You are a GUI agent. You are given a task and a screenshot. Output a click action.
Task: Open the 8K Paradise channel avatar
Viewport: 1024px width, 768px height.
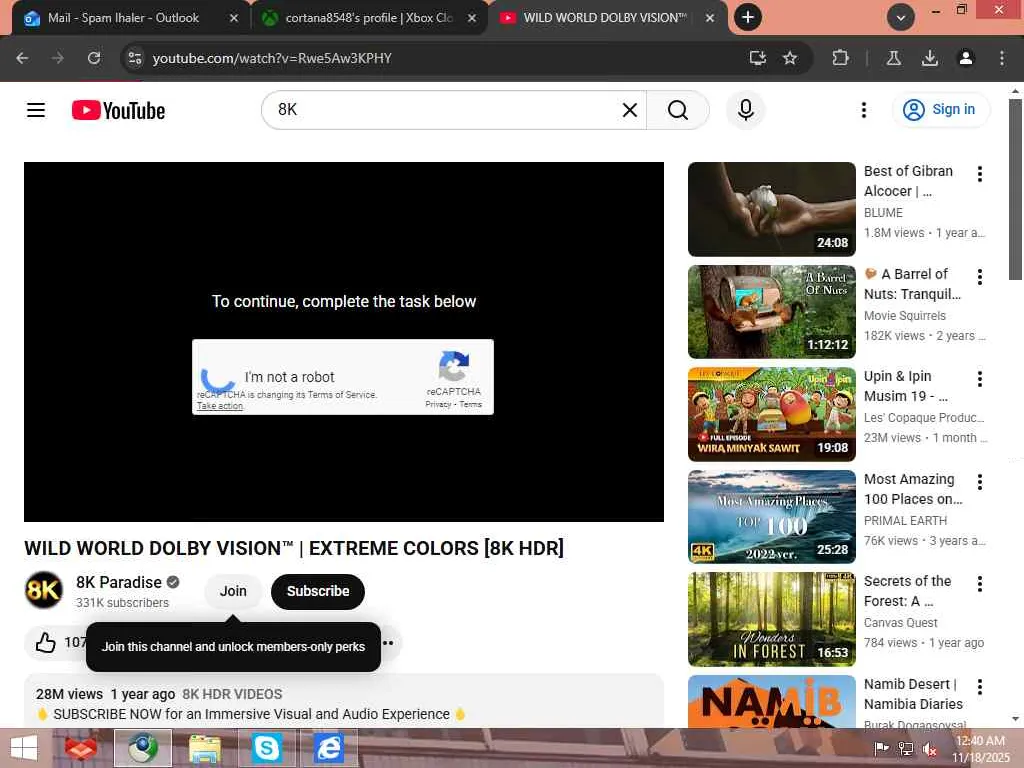point(44,590)
